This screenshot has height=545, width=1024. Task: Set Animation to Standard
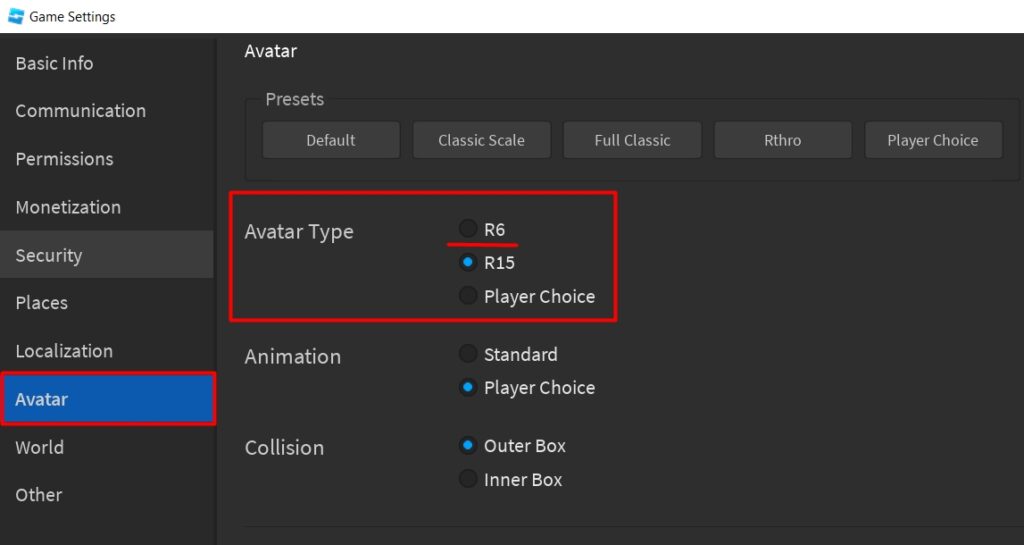pyautogui.click(x=468, y=354)
